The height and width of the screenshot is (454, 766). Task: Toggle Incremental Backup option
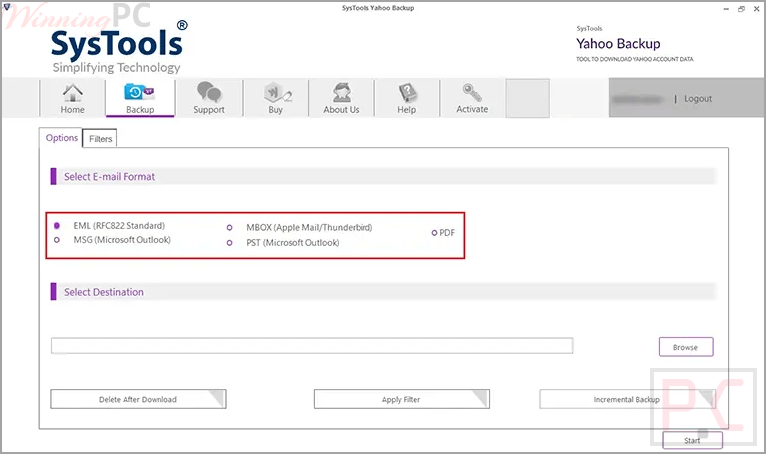click(x=627, y=399)
